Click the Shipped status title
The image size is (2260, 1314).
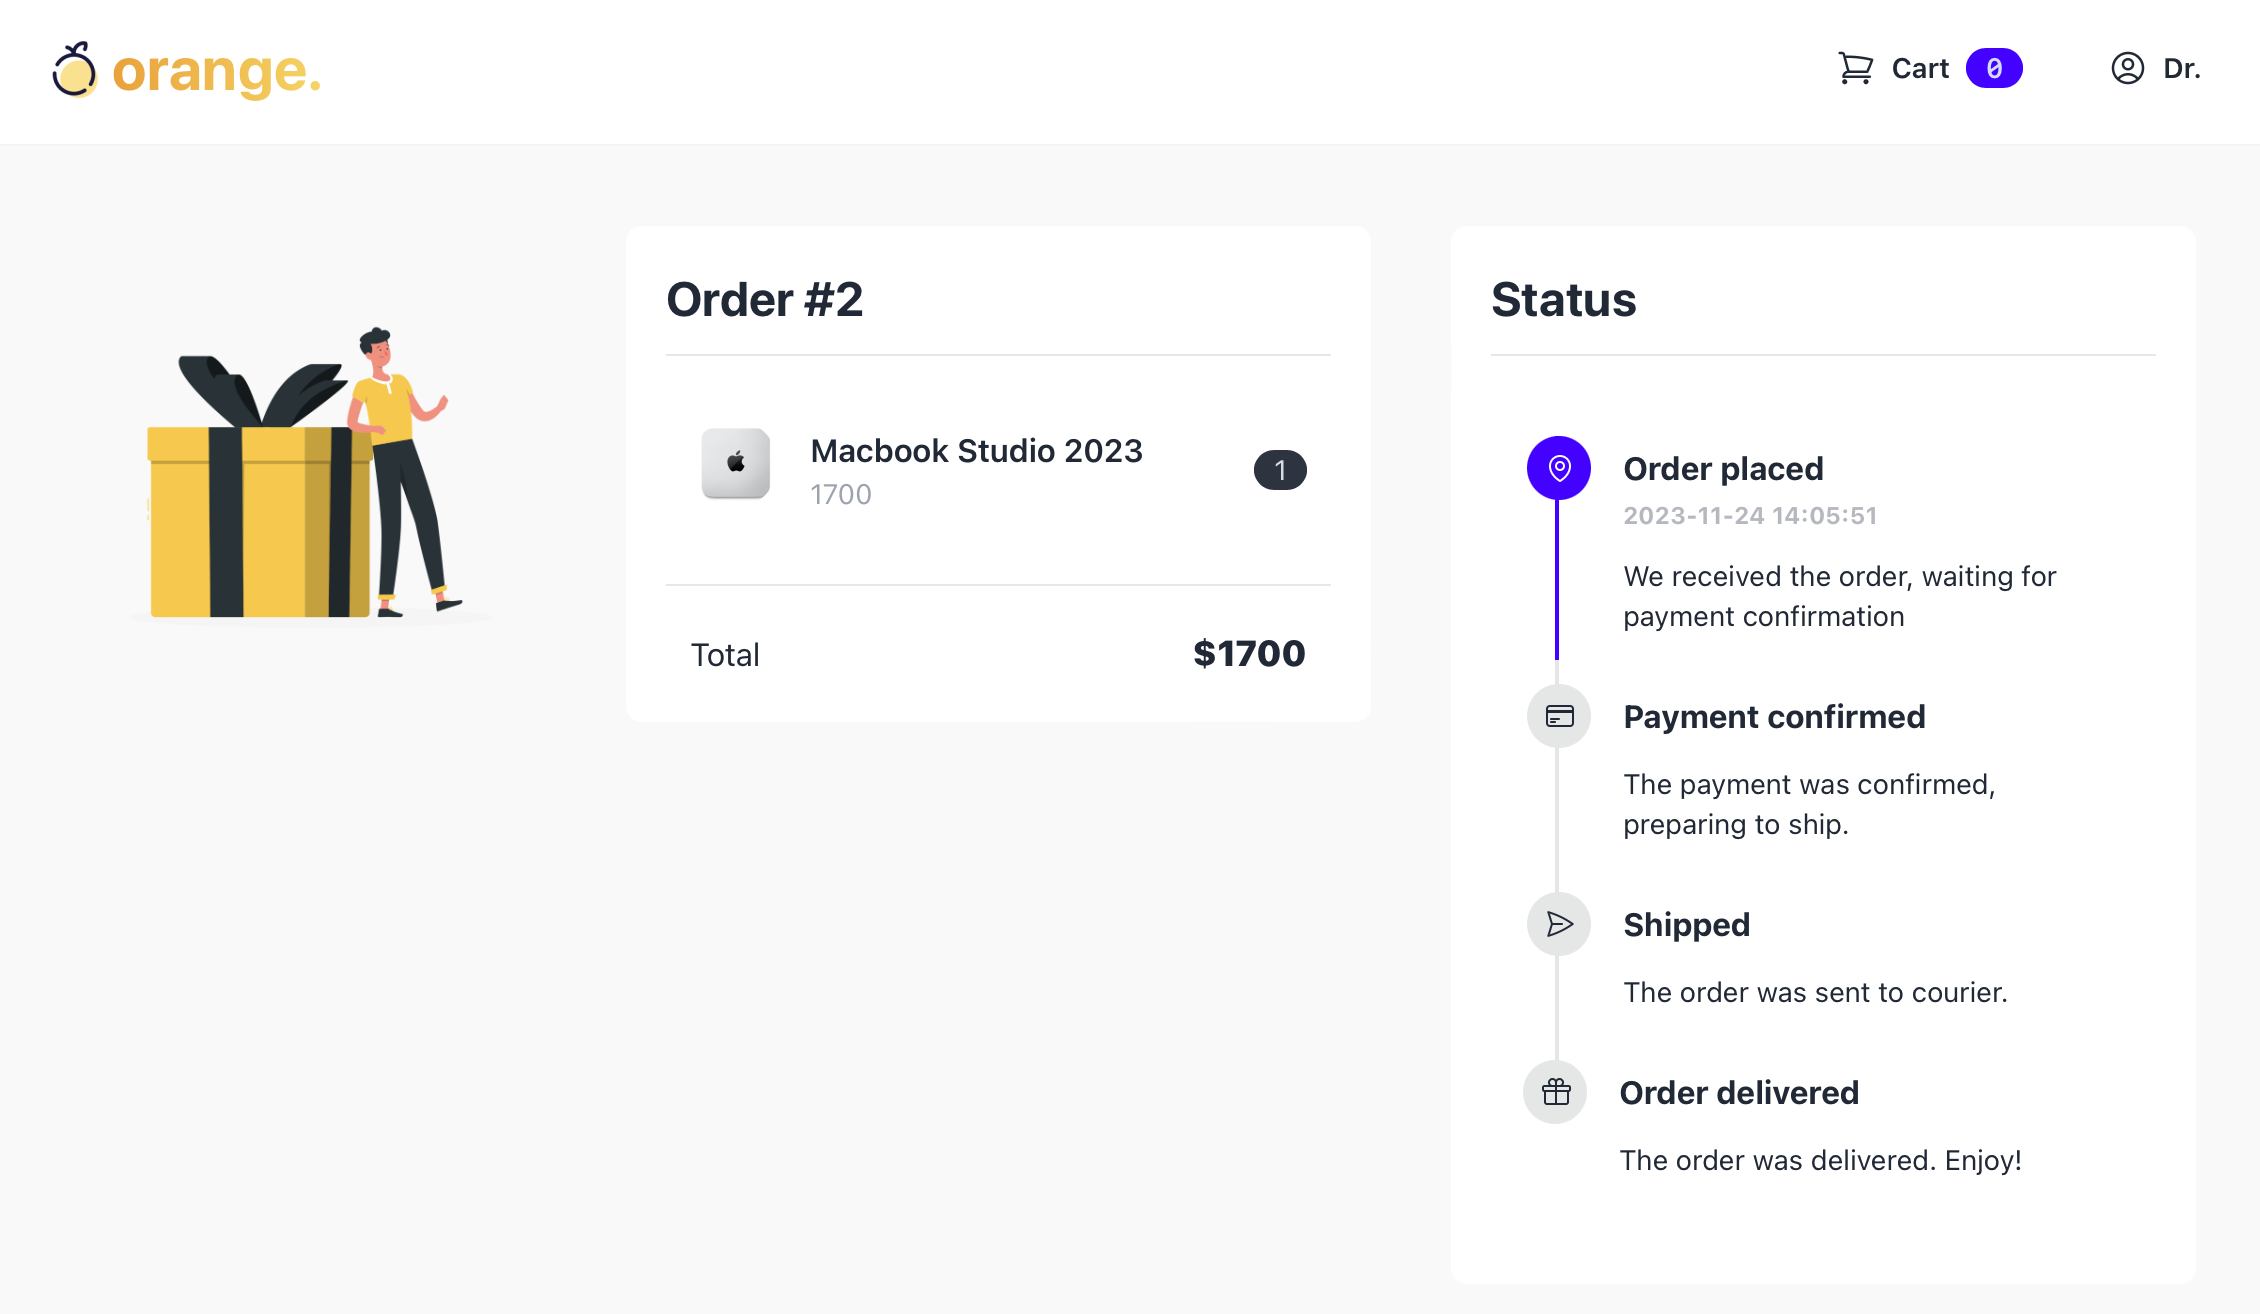[1686, 924]
